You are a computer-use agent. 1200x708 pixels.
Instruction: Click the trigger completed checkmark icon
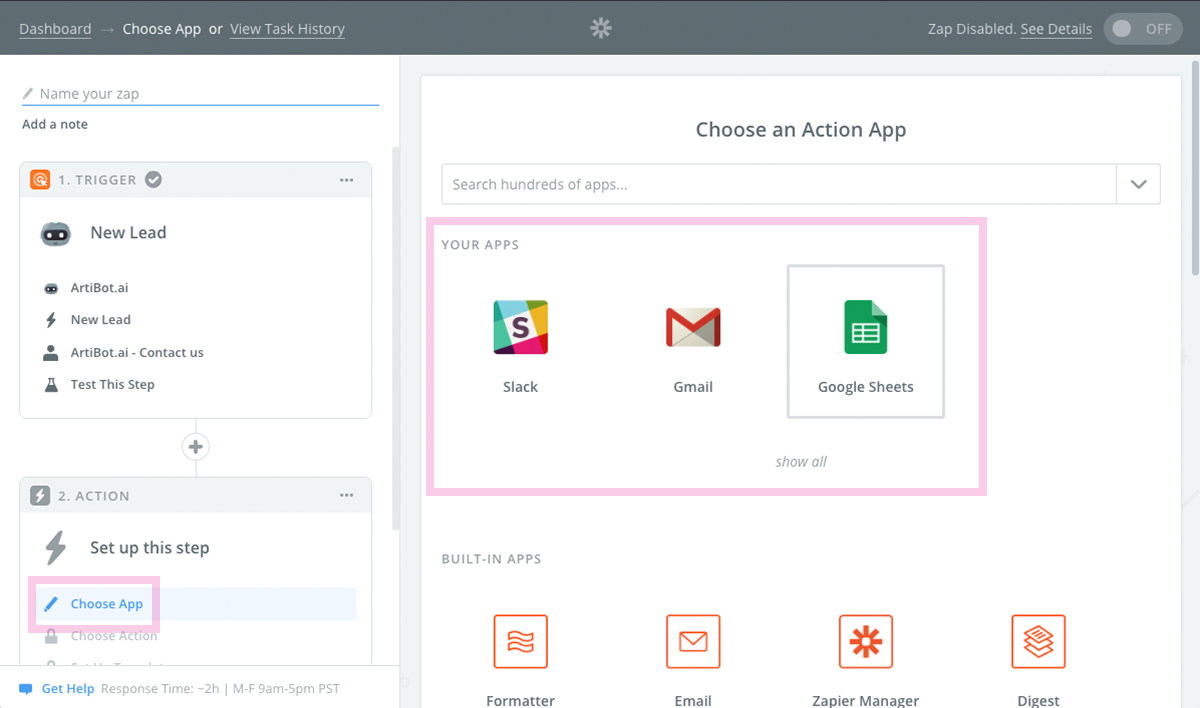[153, 180]
